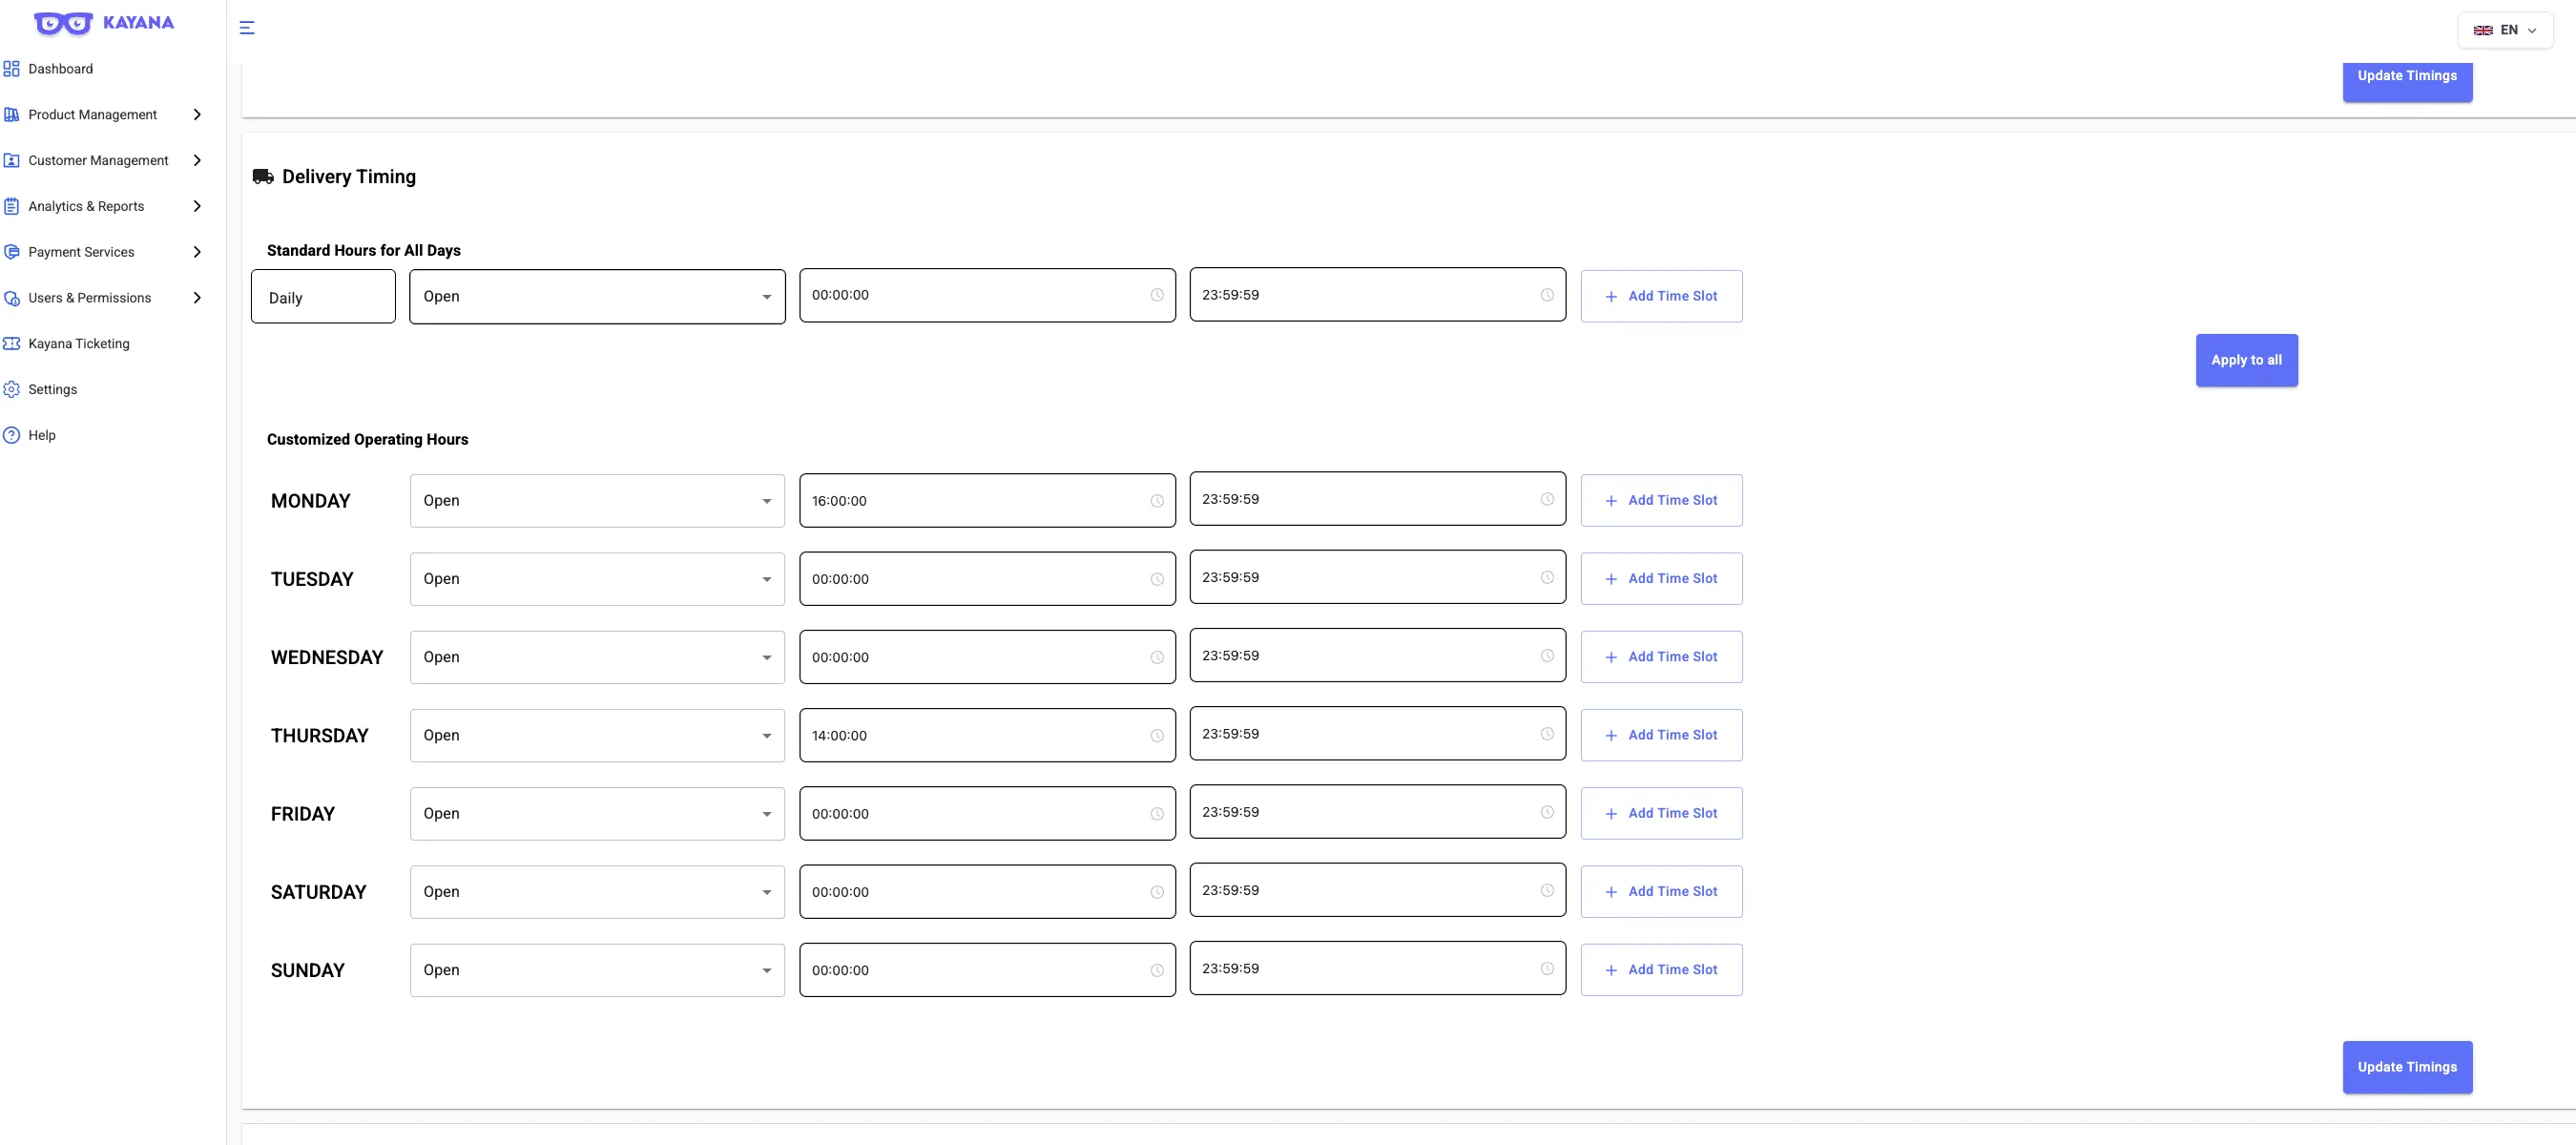2576x1145 pixels.
Task: Click the Tuesday end time field
Action: click(x=1377, y=577)
